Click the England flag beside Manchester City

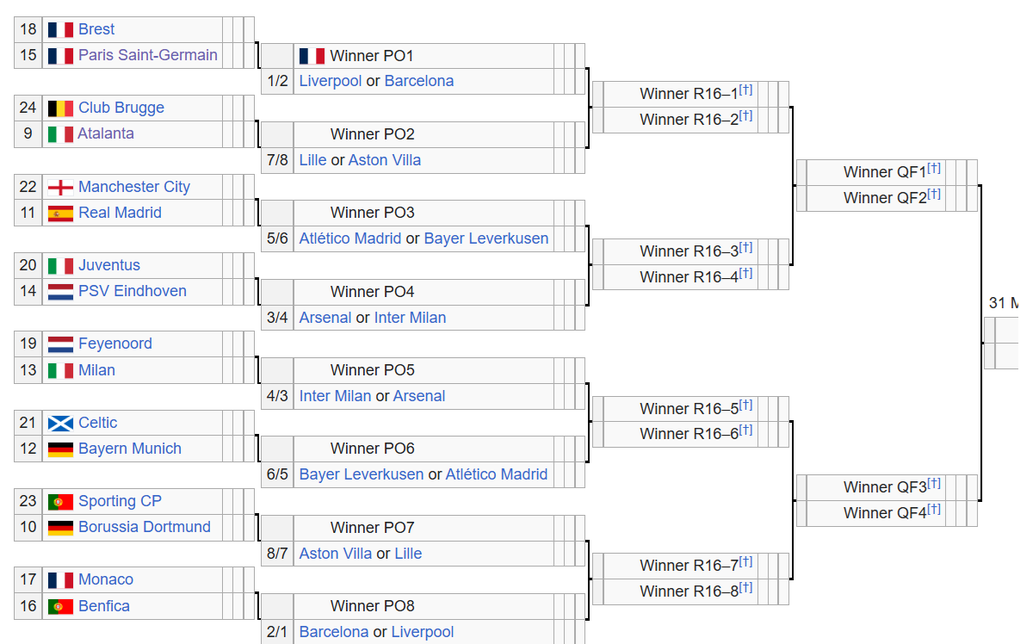point(60,187)
